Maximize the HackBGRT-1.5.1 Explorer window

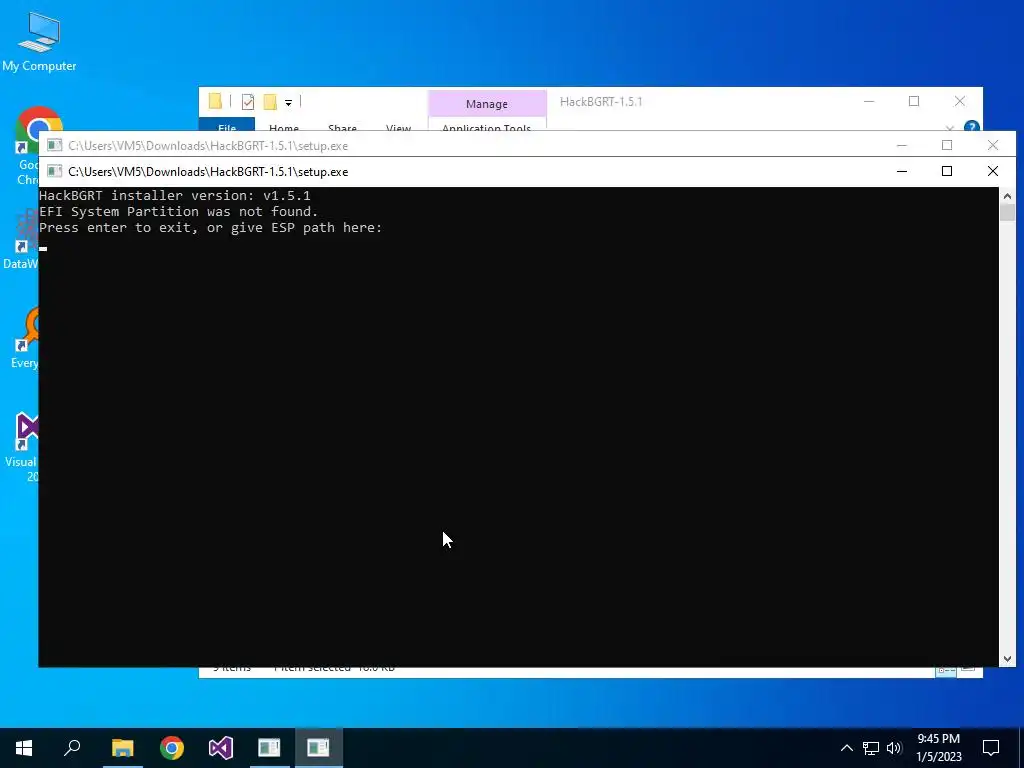914,101
